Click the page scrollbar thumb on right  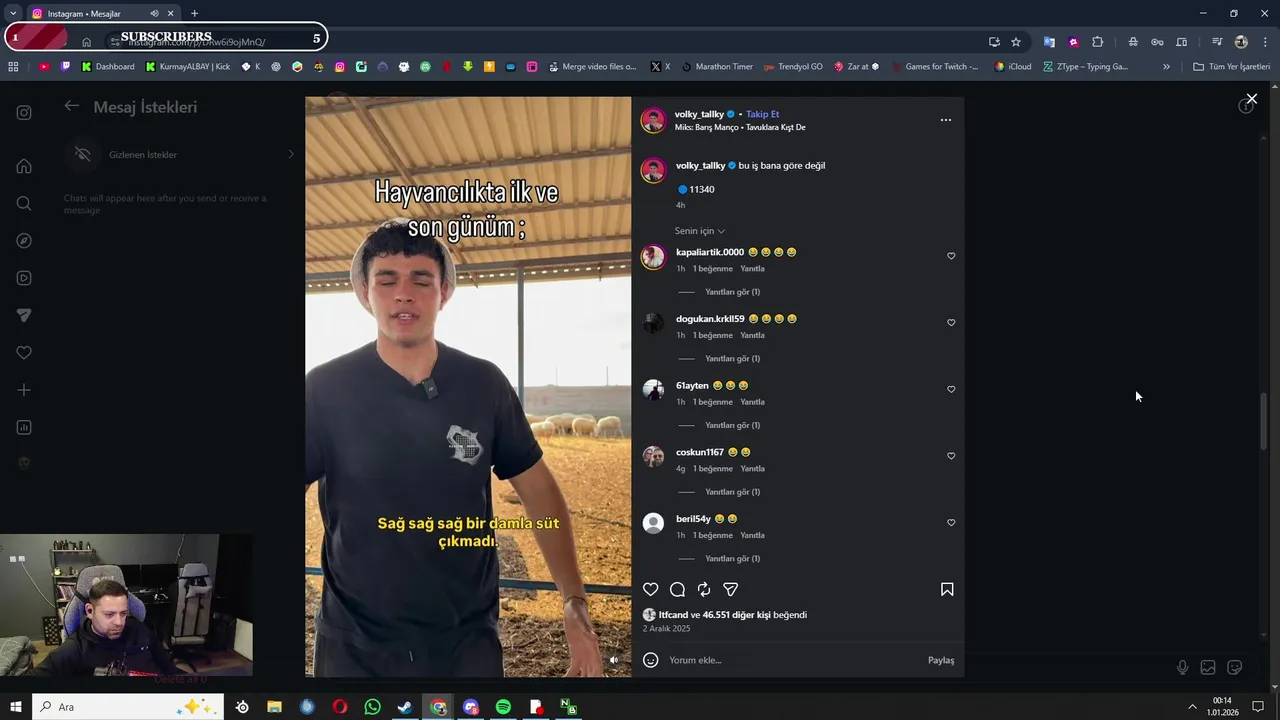[1264, 421]
